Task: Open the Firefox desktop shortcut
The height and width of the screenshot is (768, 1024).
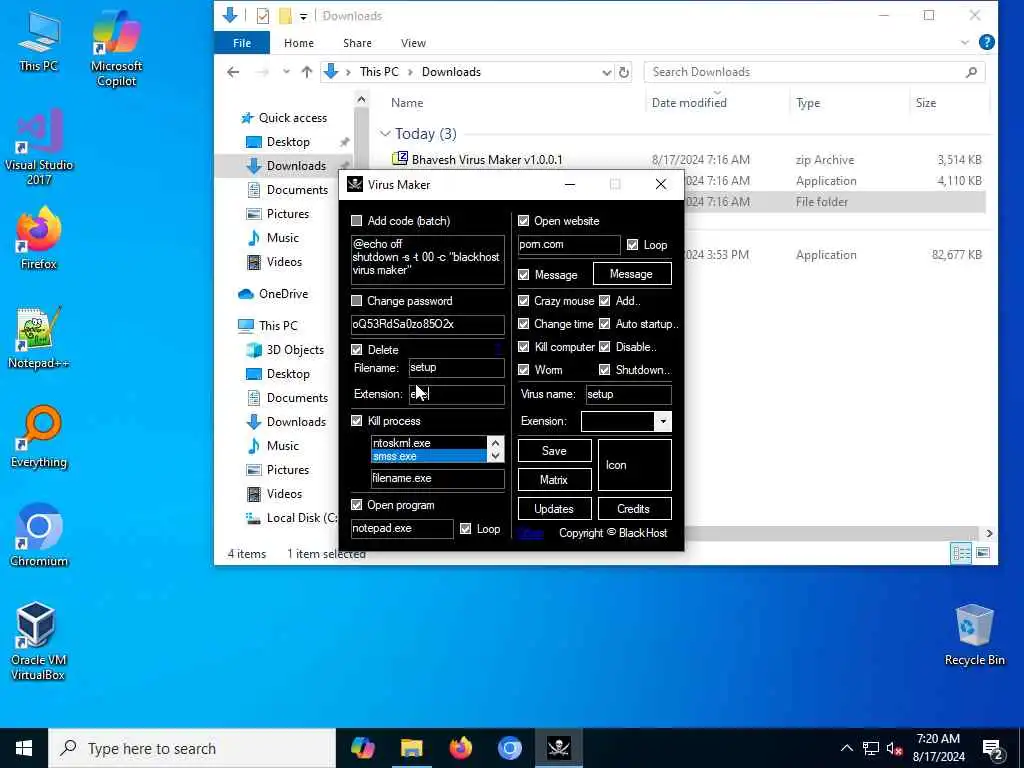Action: point(39,238)
